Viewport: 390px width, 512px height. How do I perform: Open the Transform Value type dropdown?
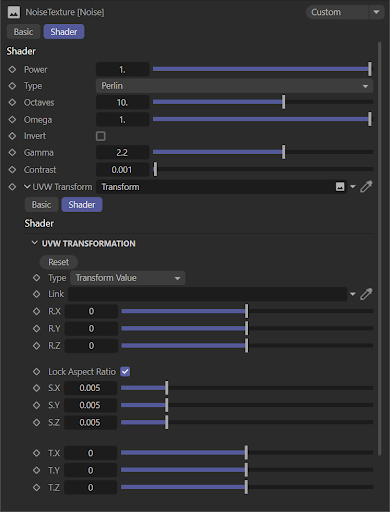click(x=127, y=278)
